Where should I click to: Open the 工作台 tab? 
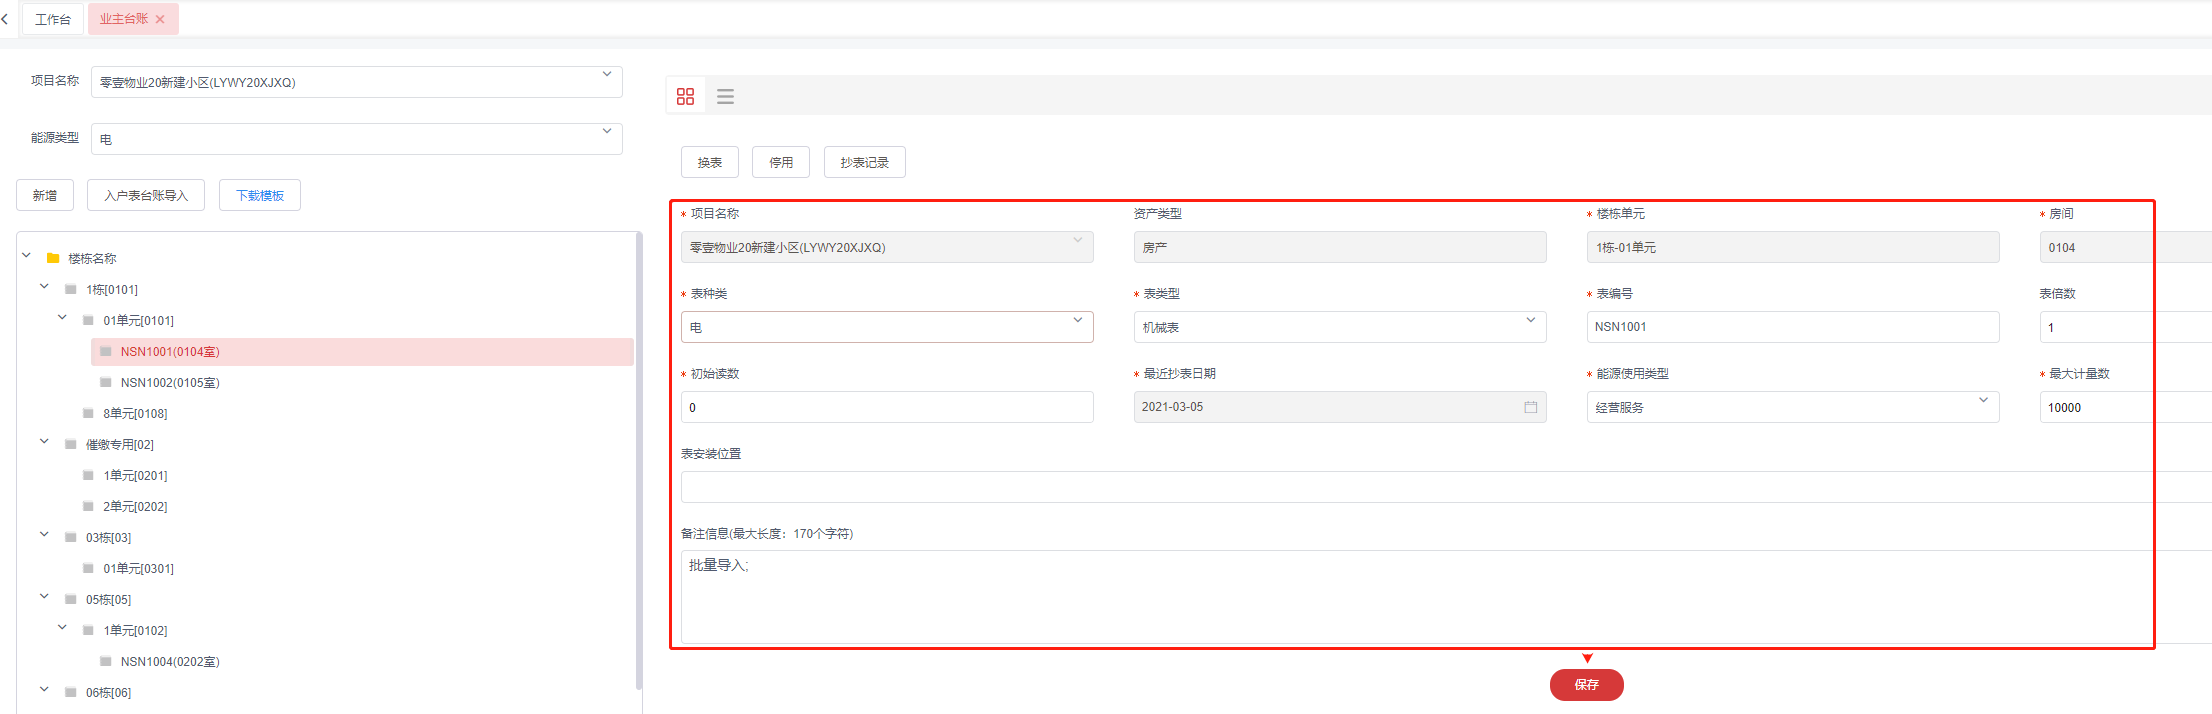[53, 19]
